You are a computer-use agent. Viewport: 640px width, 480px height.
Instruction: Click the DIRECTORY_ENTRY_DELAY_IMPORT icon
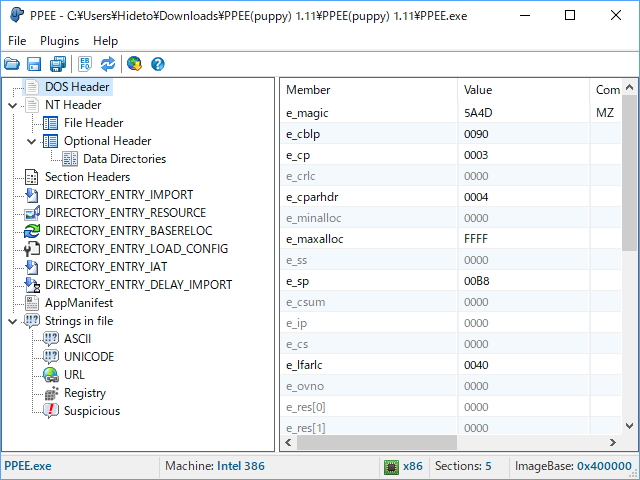32,284
